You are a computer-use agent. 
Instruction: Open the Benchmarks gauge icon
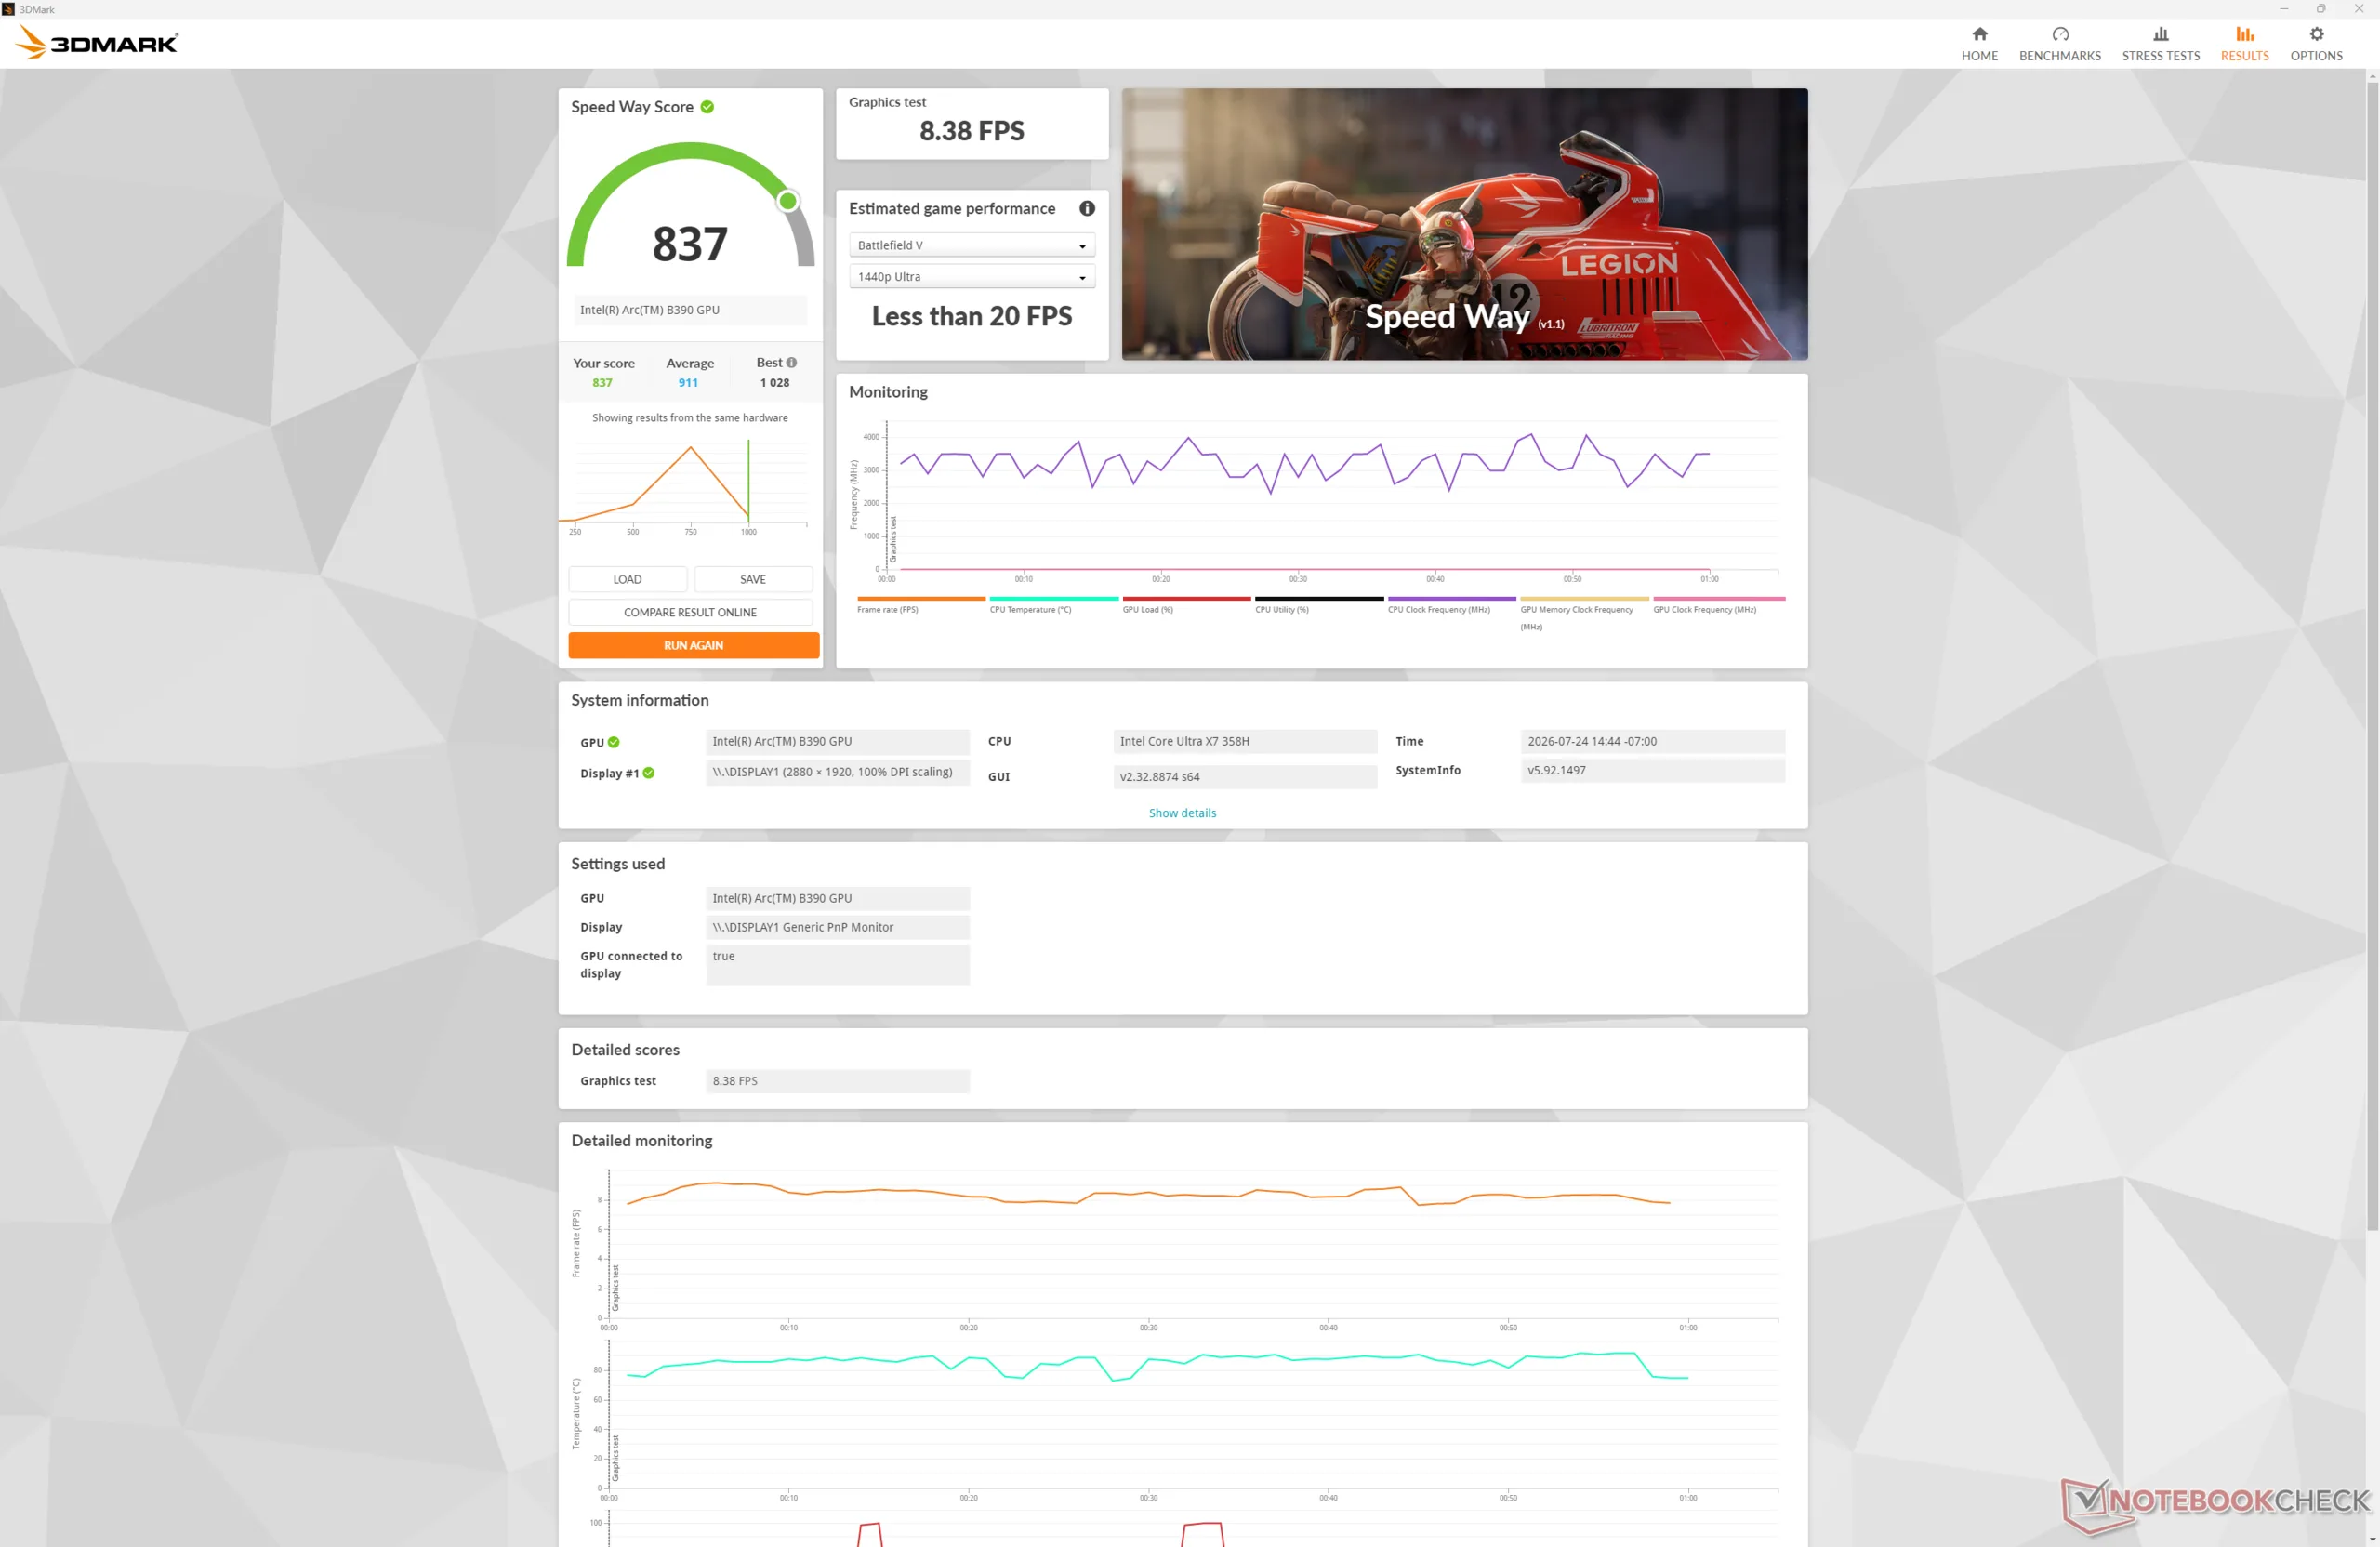tap(2059, 34)
